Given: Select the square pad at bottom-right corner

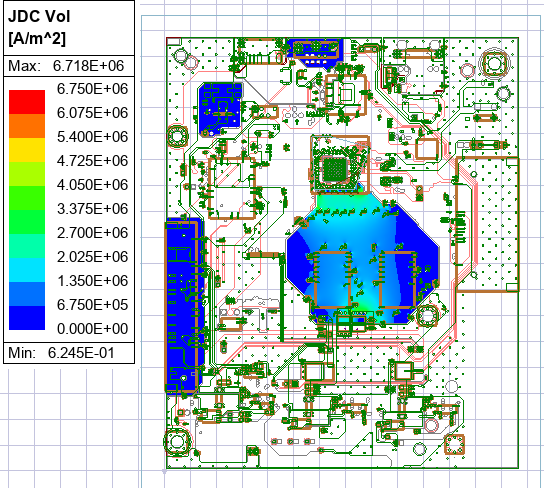Looking at the screenshot, I should 454,444.
